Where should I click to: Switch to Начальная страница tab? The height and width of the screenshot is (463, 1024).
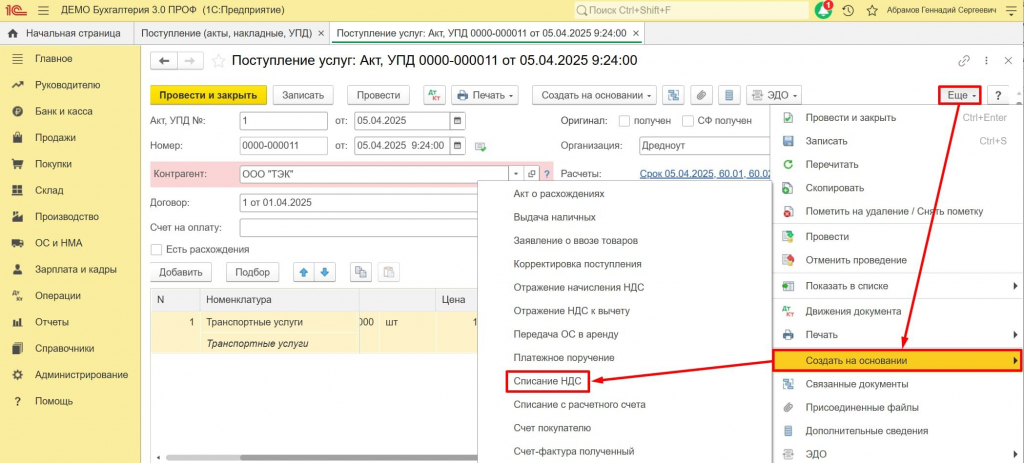[65, 33]
